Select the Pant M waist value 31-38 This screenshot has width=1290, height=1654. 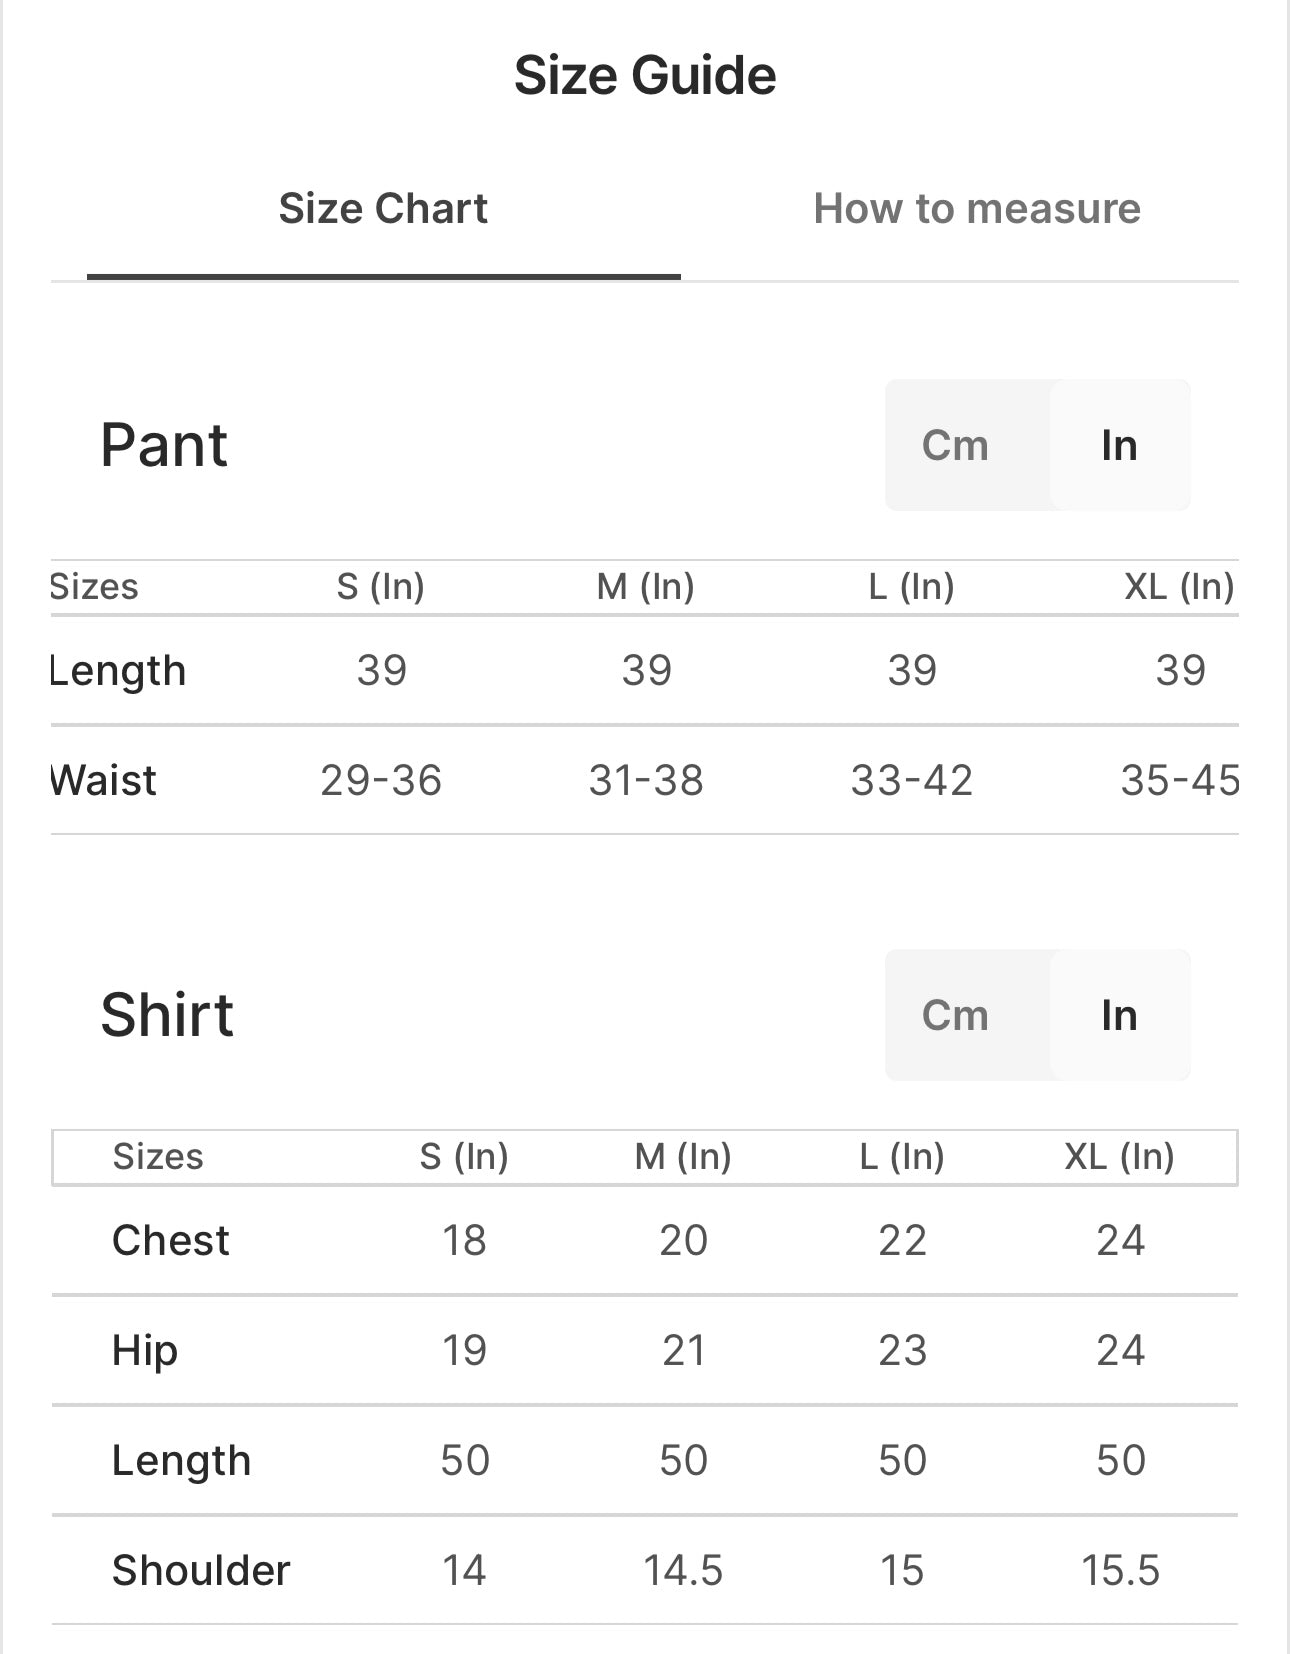(646, 780)
